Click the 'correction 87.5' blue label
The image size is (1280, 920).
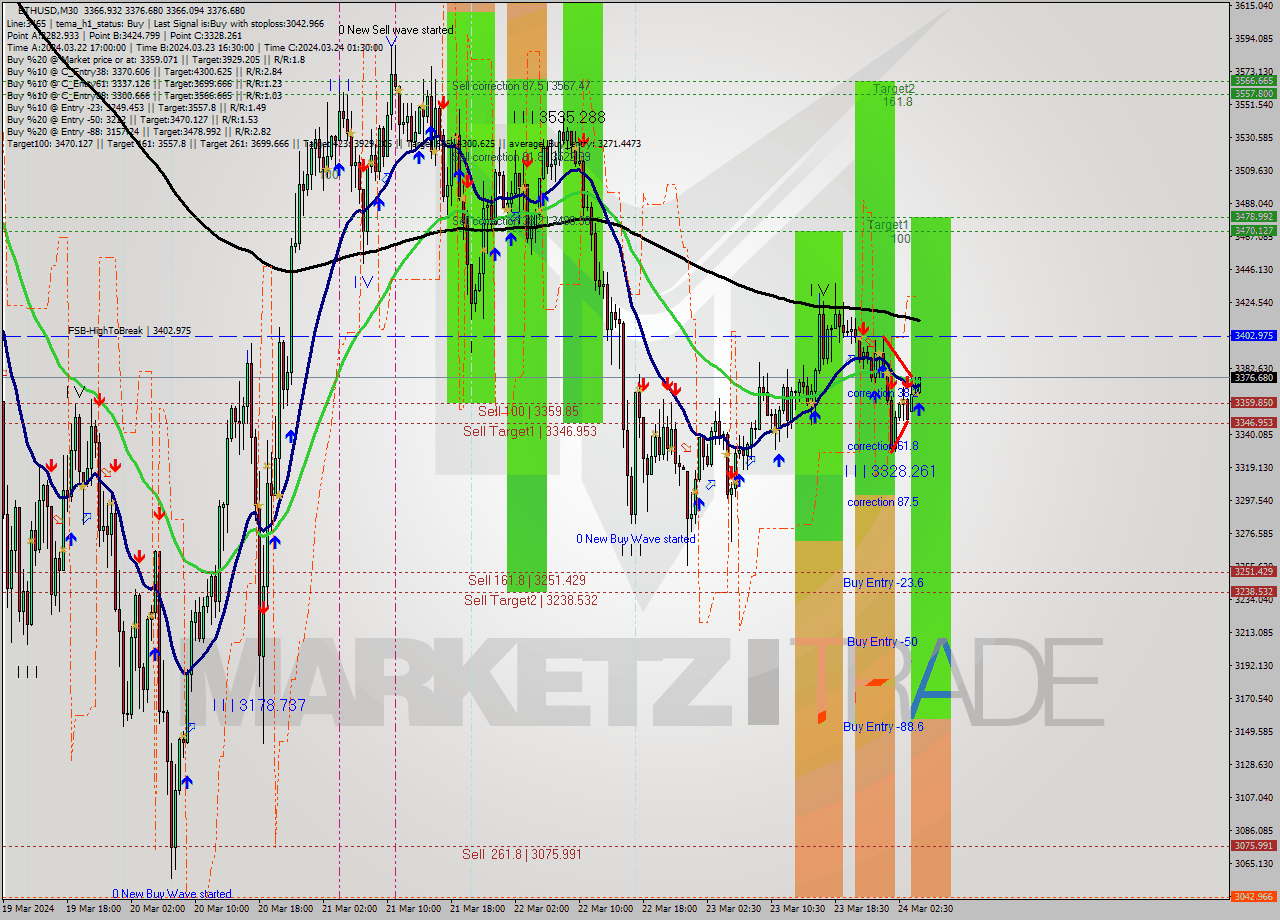point(882,502)
